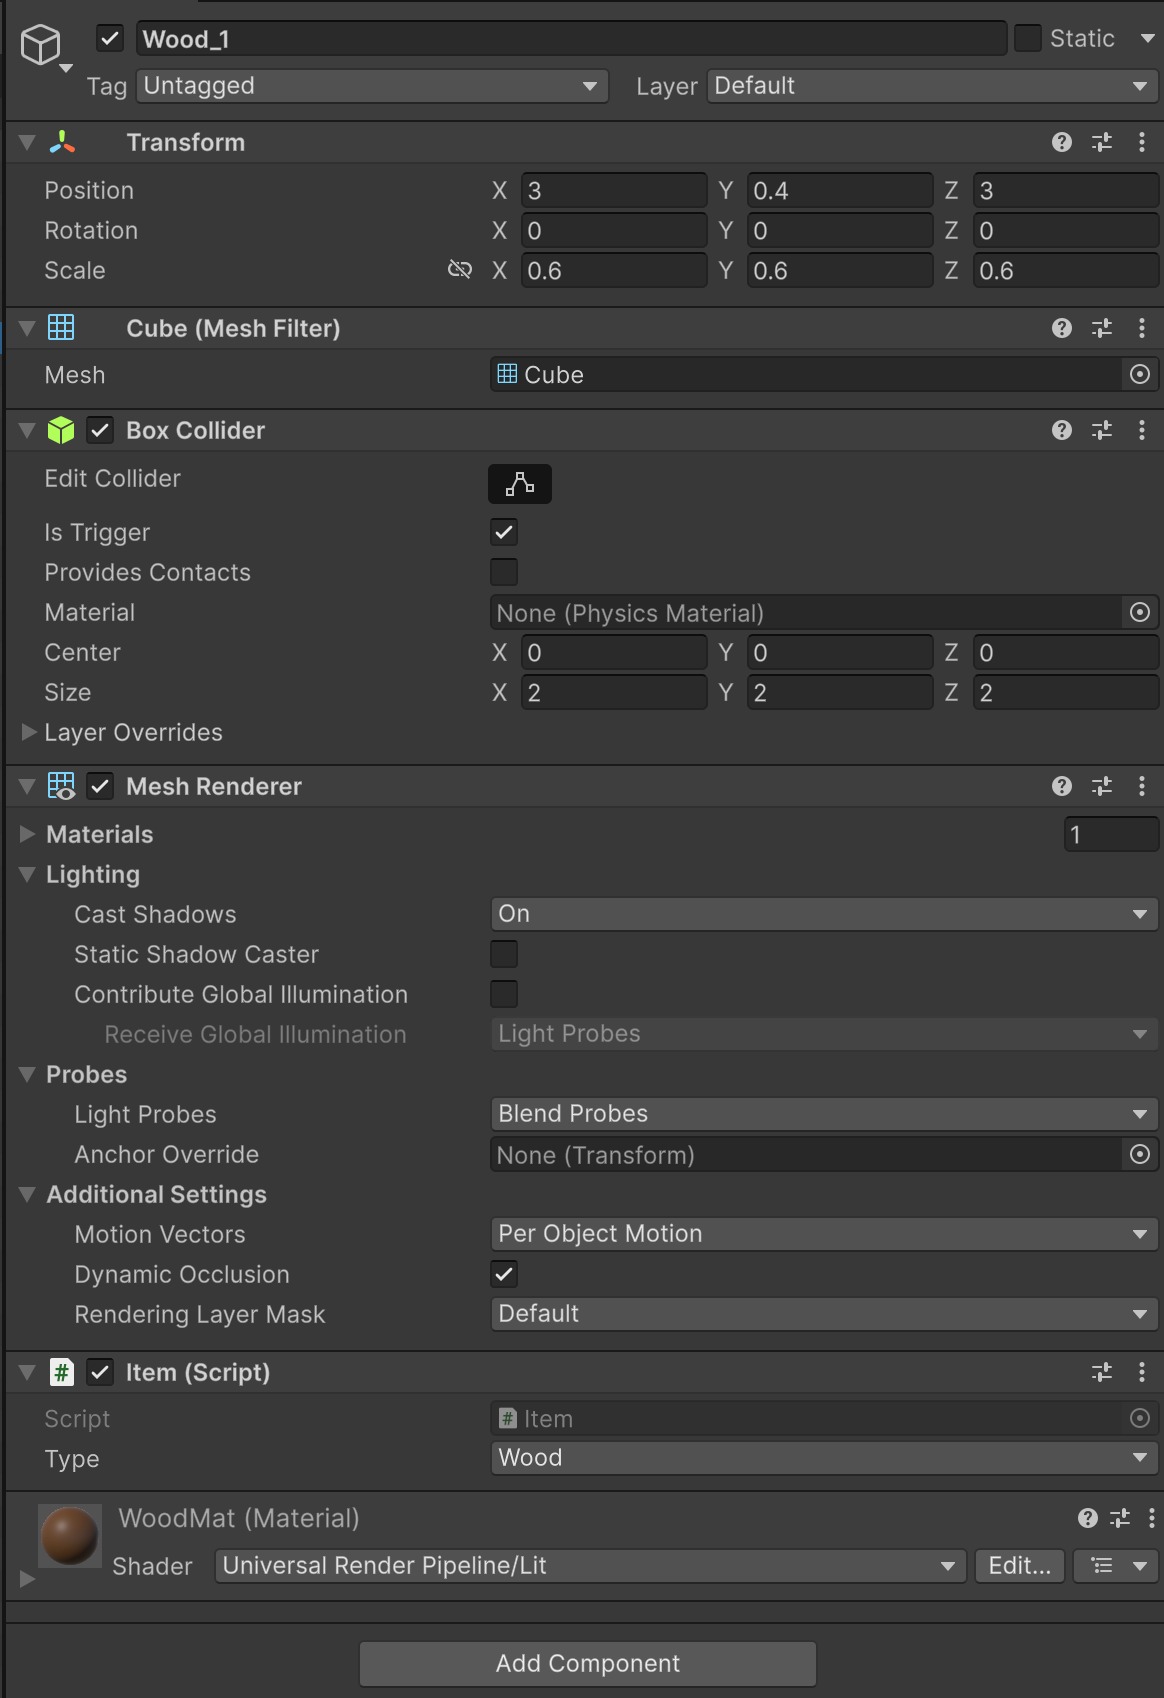
Task: Disable the Mesh Renderer component
Action: tap(100, 786)
